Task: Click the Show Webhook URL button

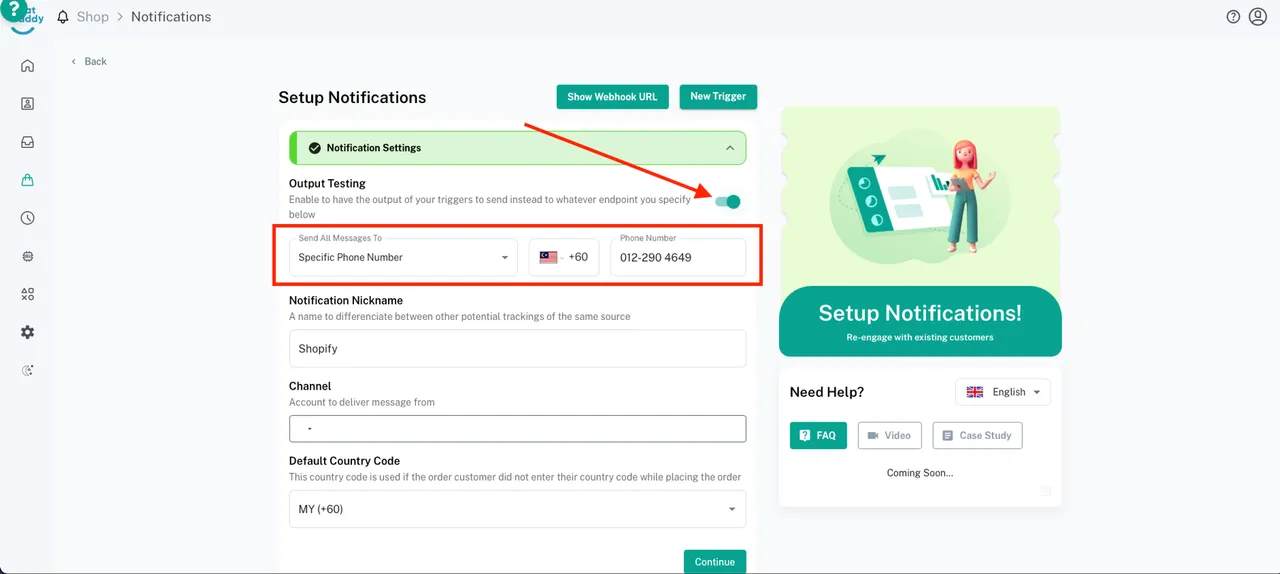Action: 612,97
